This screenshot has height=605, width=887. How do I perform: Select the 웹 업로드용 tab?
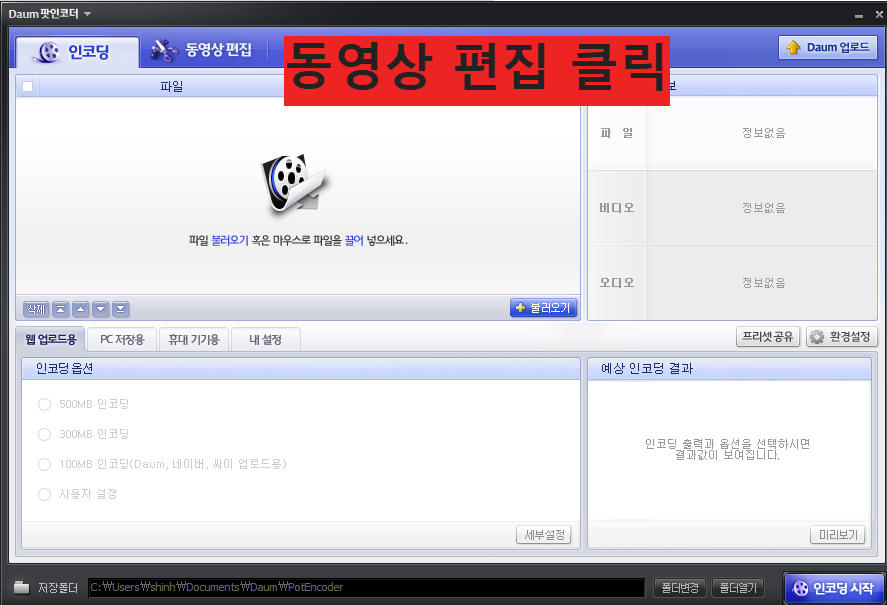(50, 340)
